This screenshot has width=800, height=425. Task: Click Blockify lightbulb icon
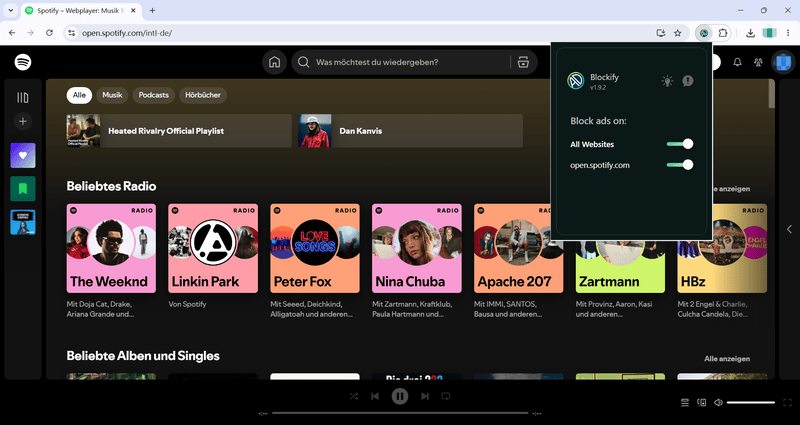tap(667, 81)
